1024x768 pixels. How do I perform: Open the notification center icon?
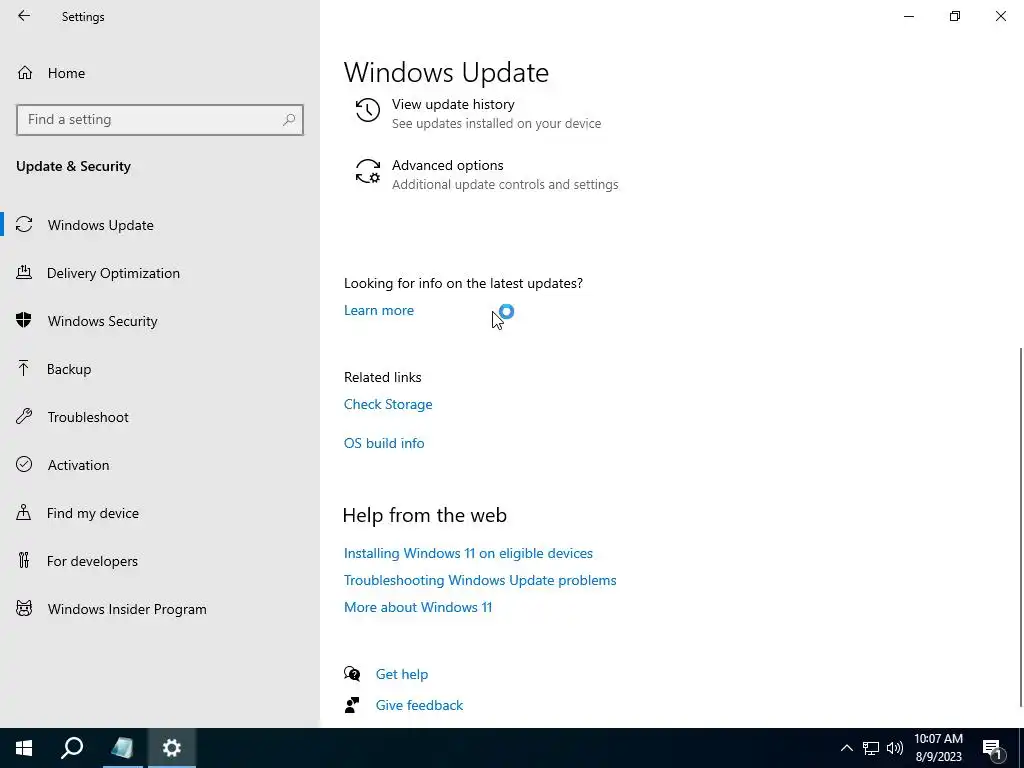pyautogui.click(x=992, y=749)
